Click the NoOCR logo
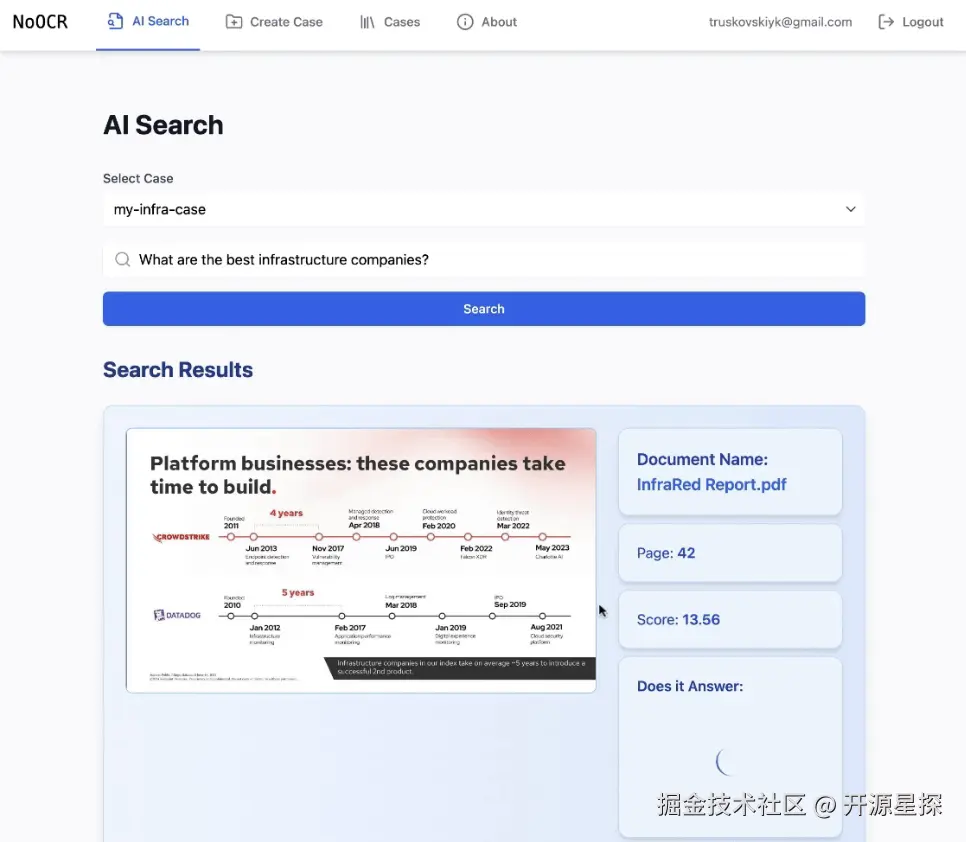This screenshot has width=966, height=842. 39,21
